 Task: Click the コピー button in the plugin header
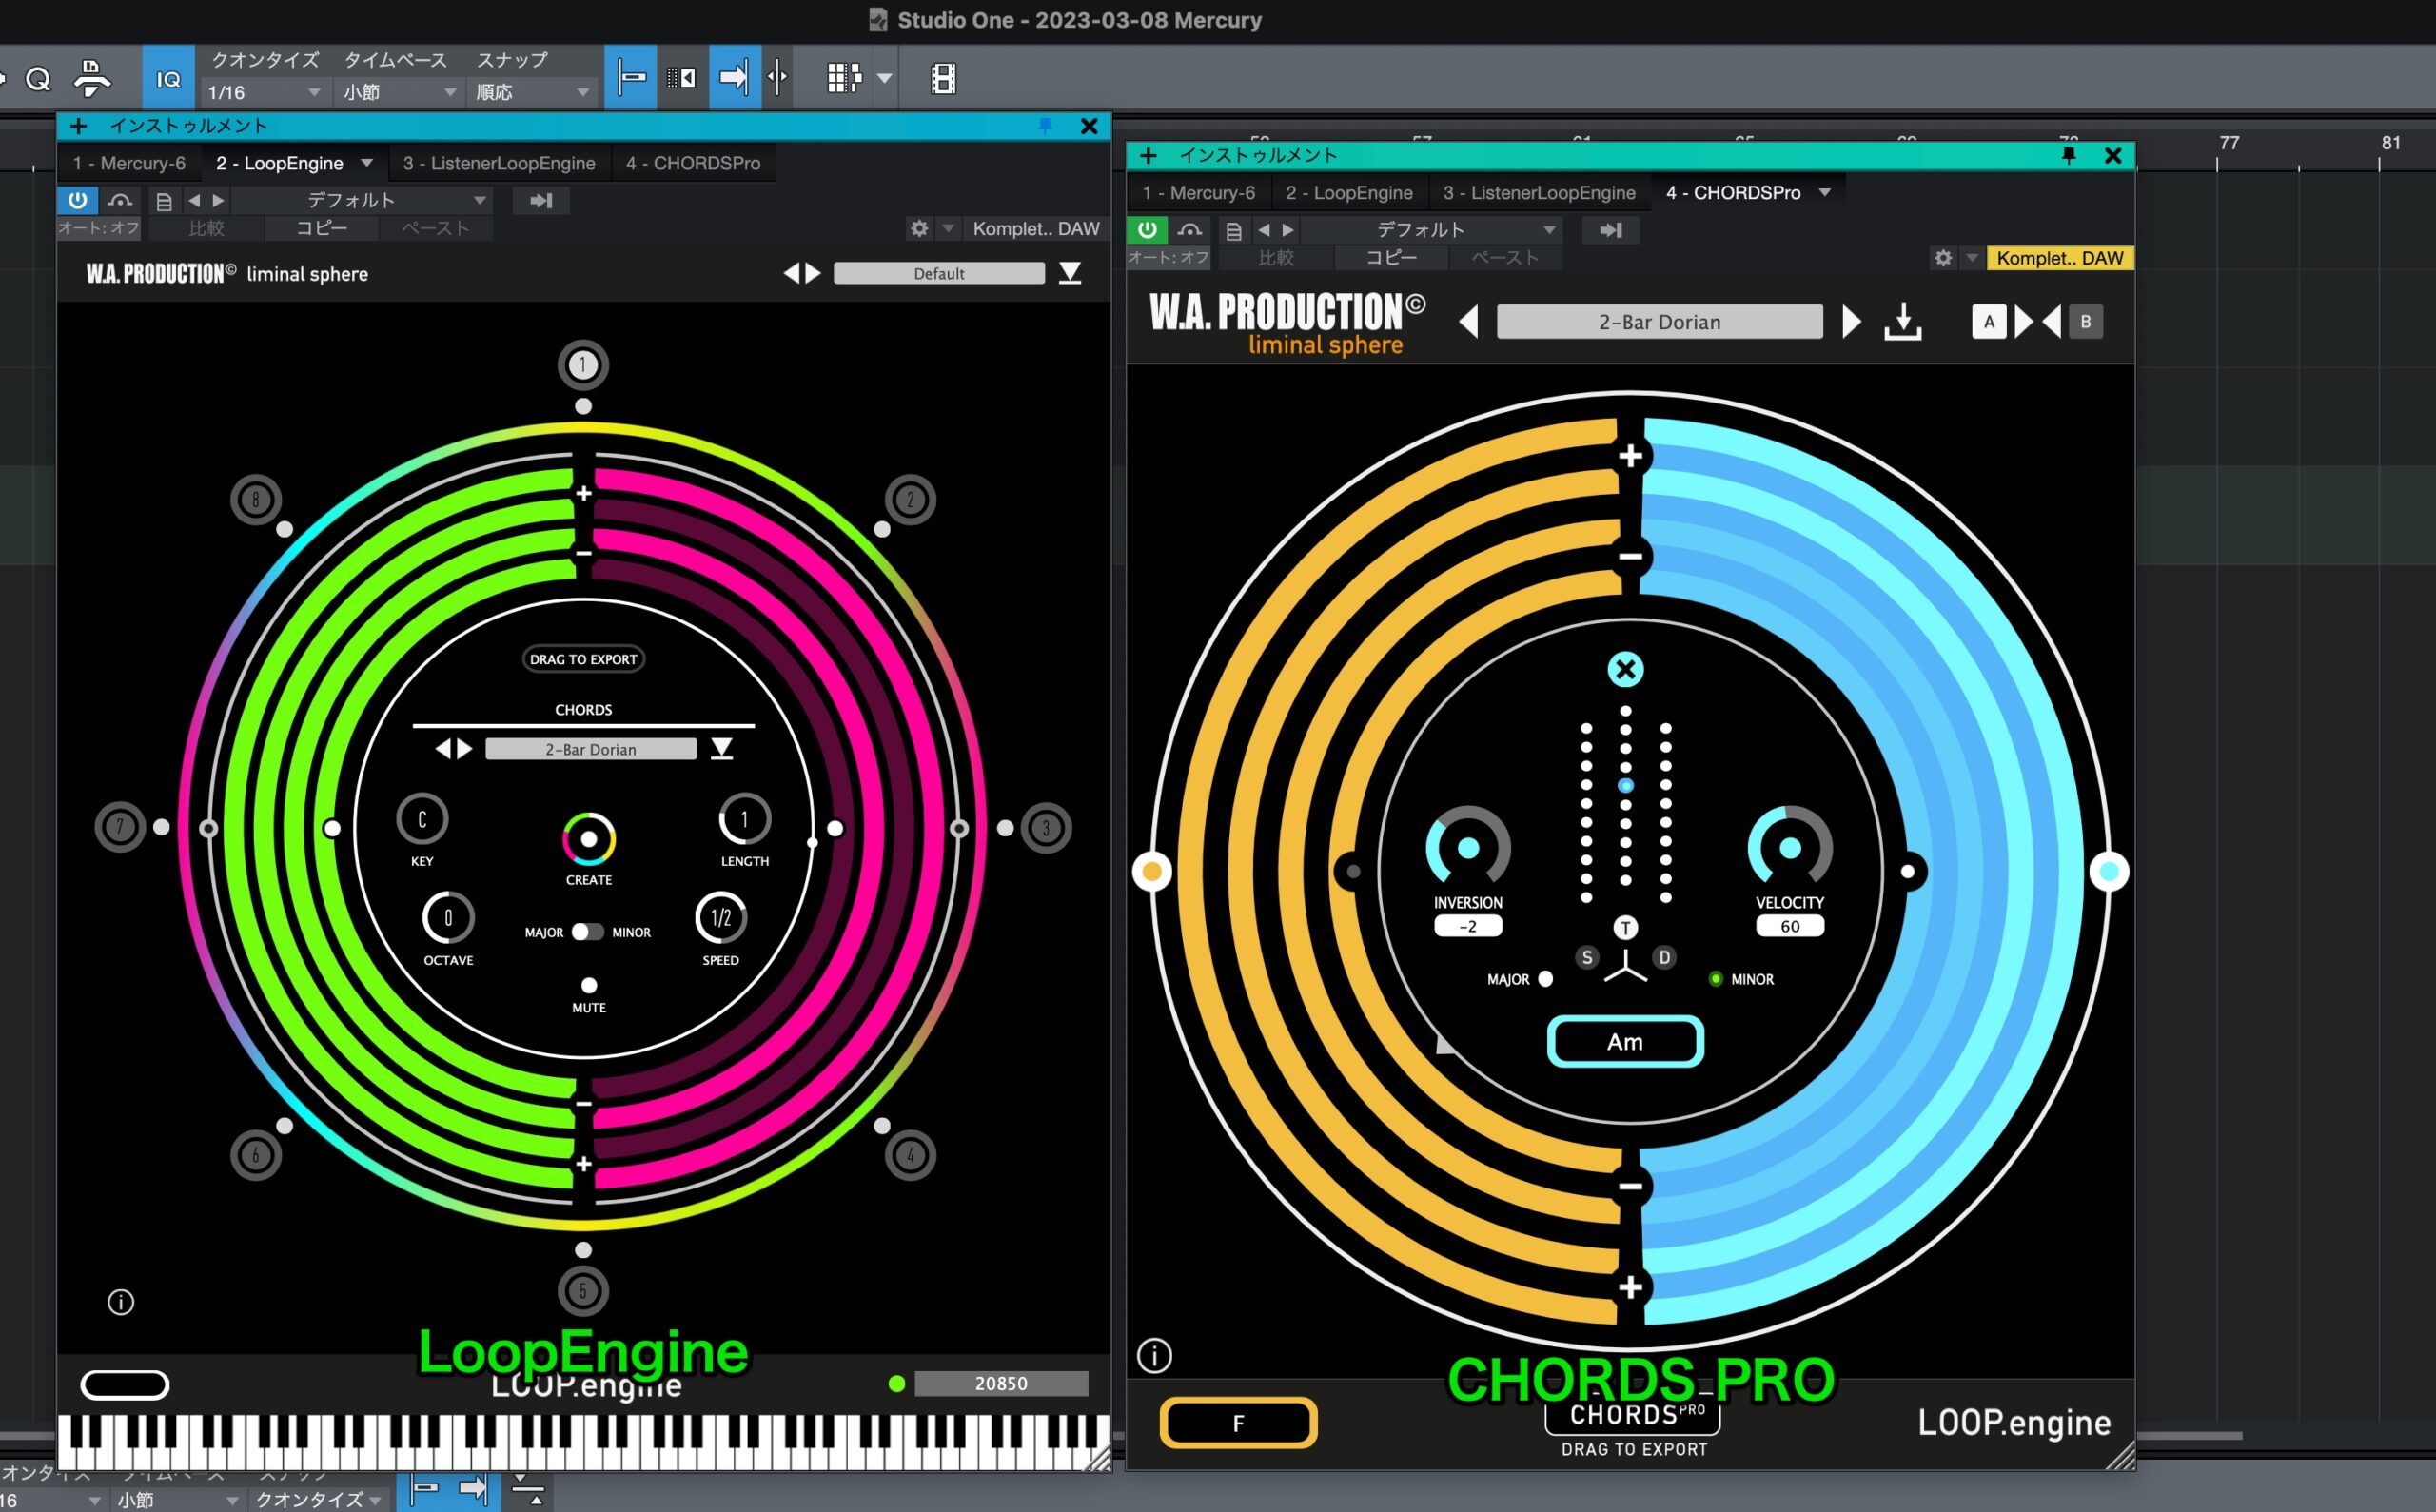(322, 228)
